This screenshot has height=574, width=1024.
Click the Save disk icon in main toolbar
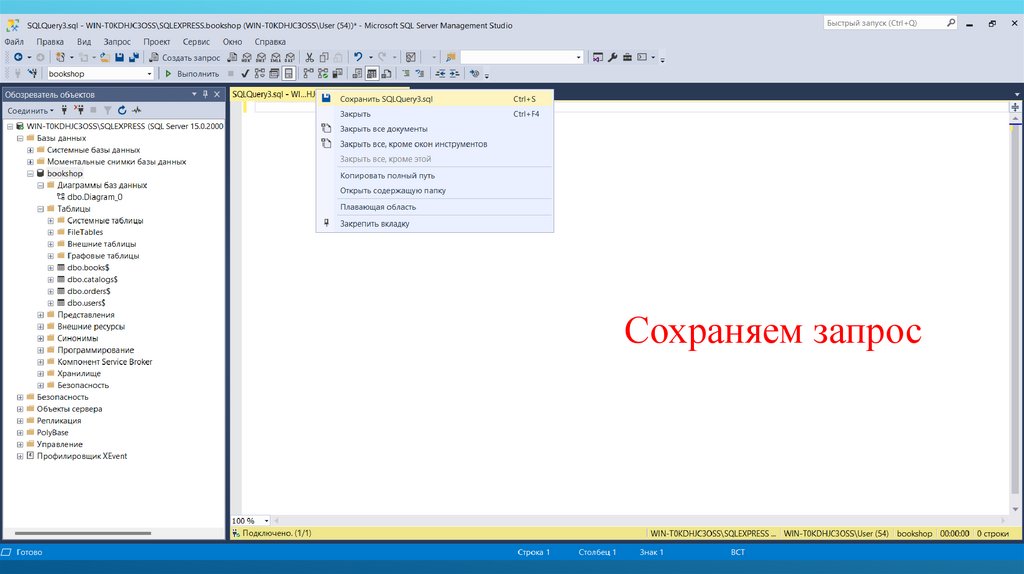[119, 58]
